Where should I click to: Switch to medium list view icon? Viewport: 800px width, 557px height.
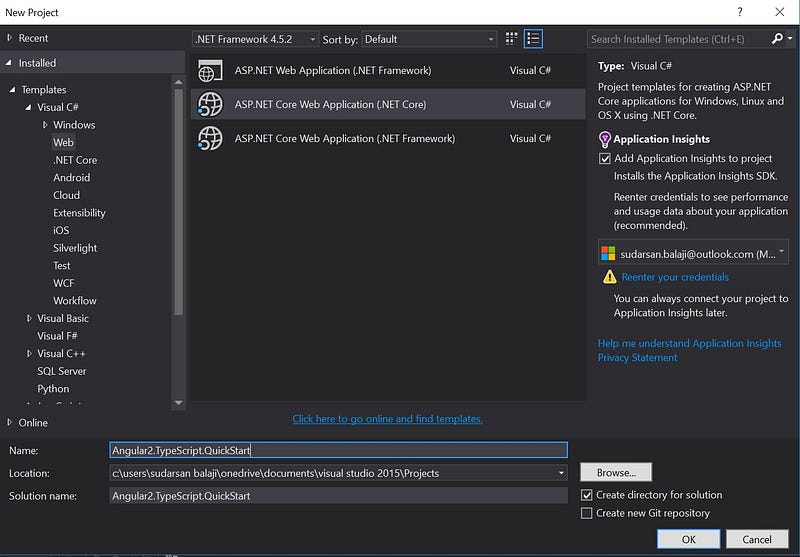[x=533, y=39]
